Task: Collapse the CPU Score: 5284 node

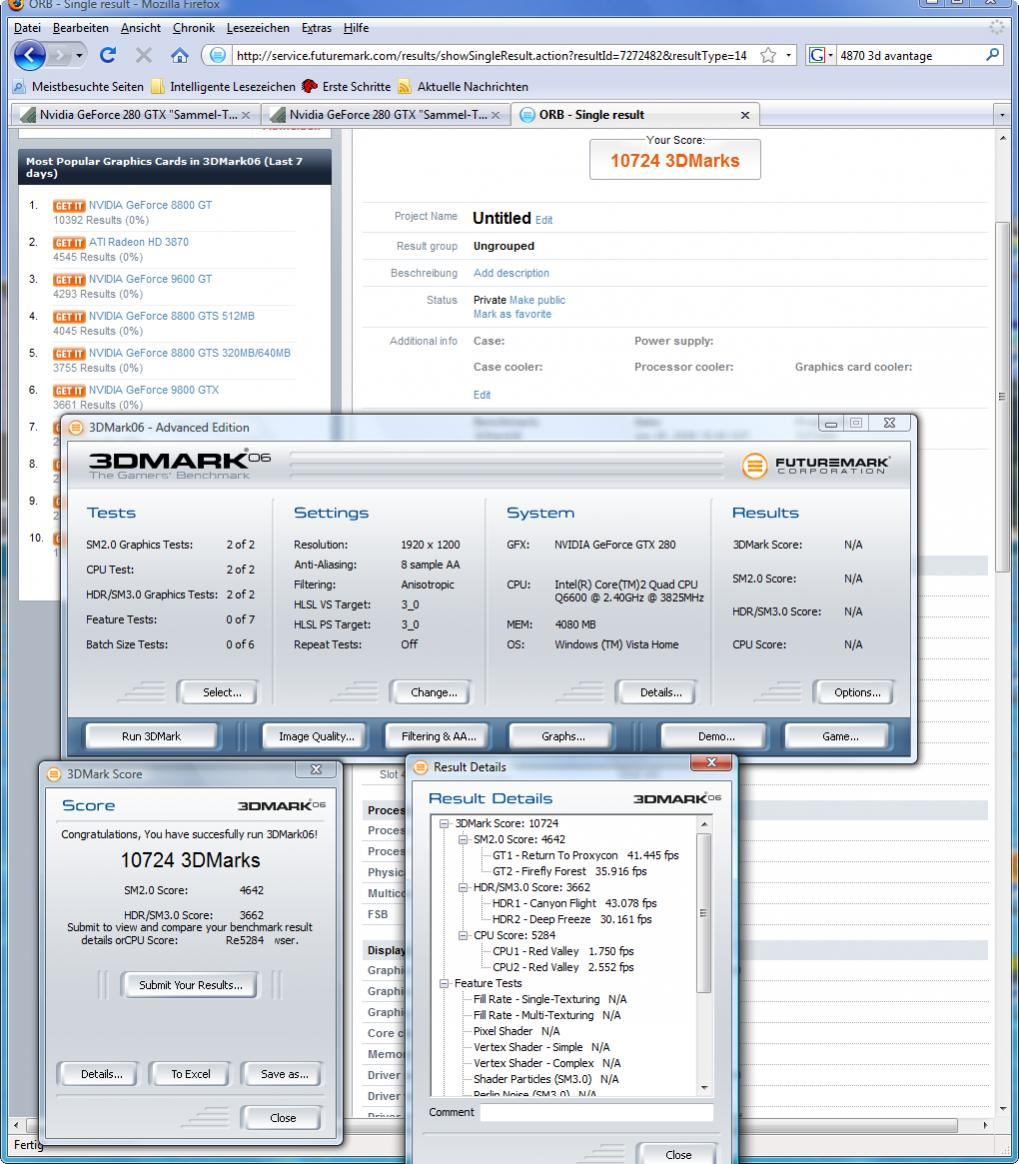Action: (x=462, y=935)
